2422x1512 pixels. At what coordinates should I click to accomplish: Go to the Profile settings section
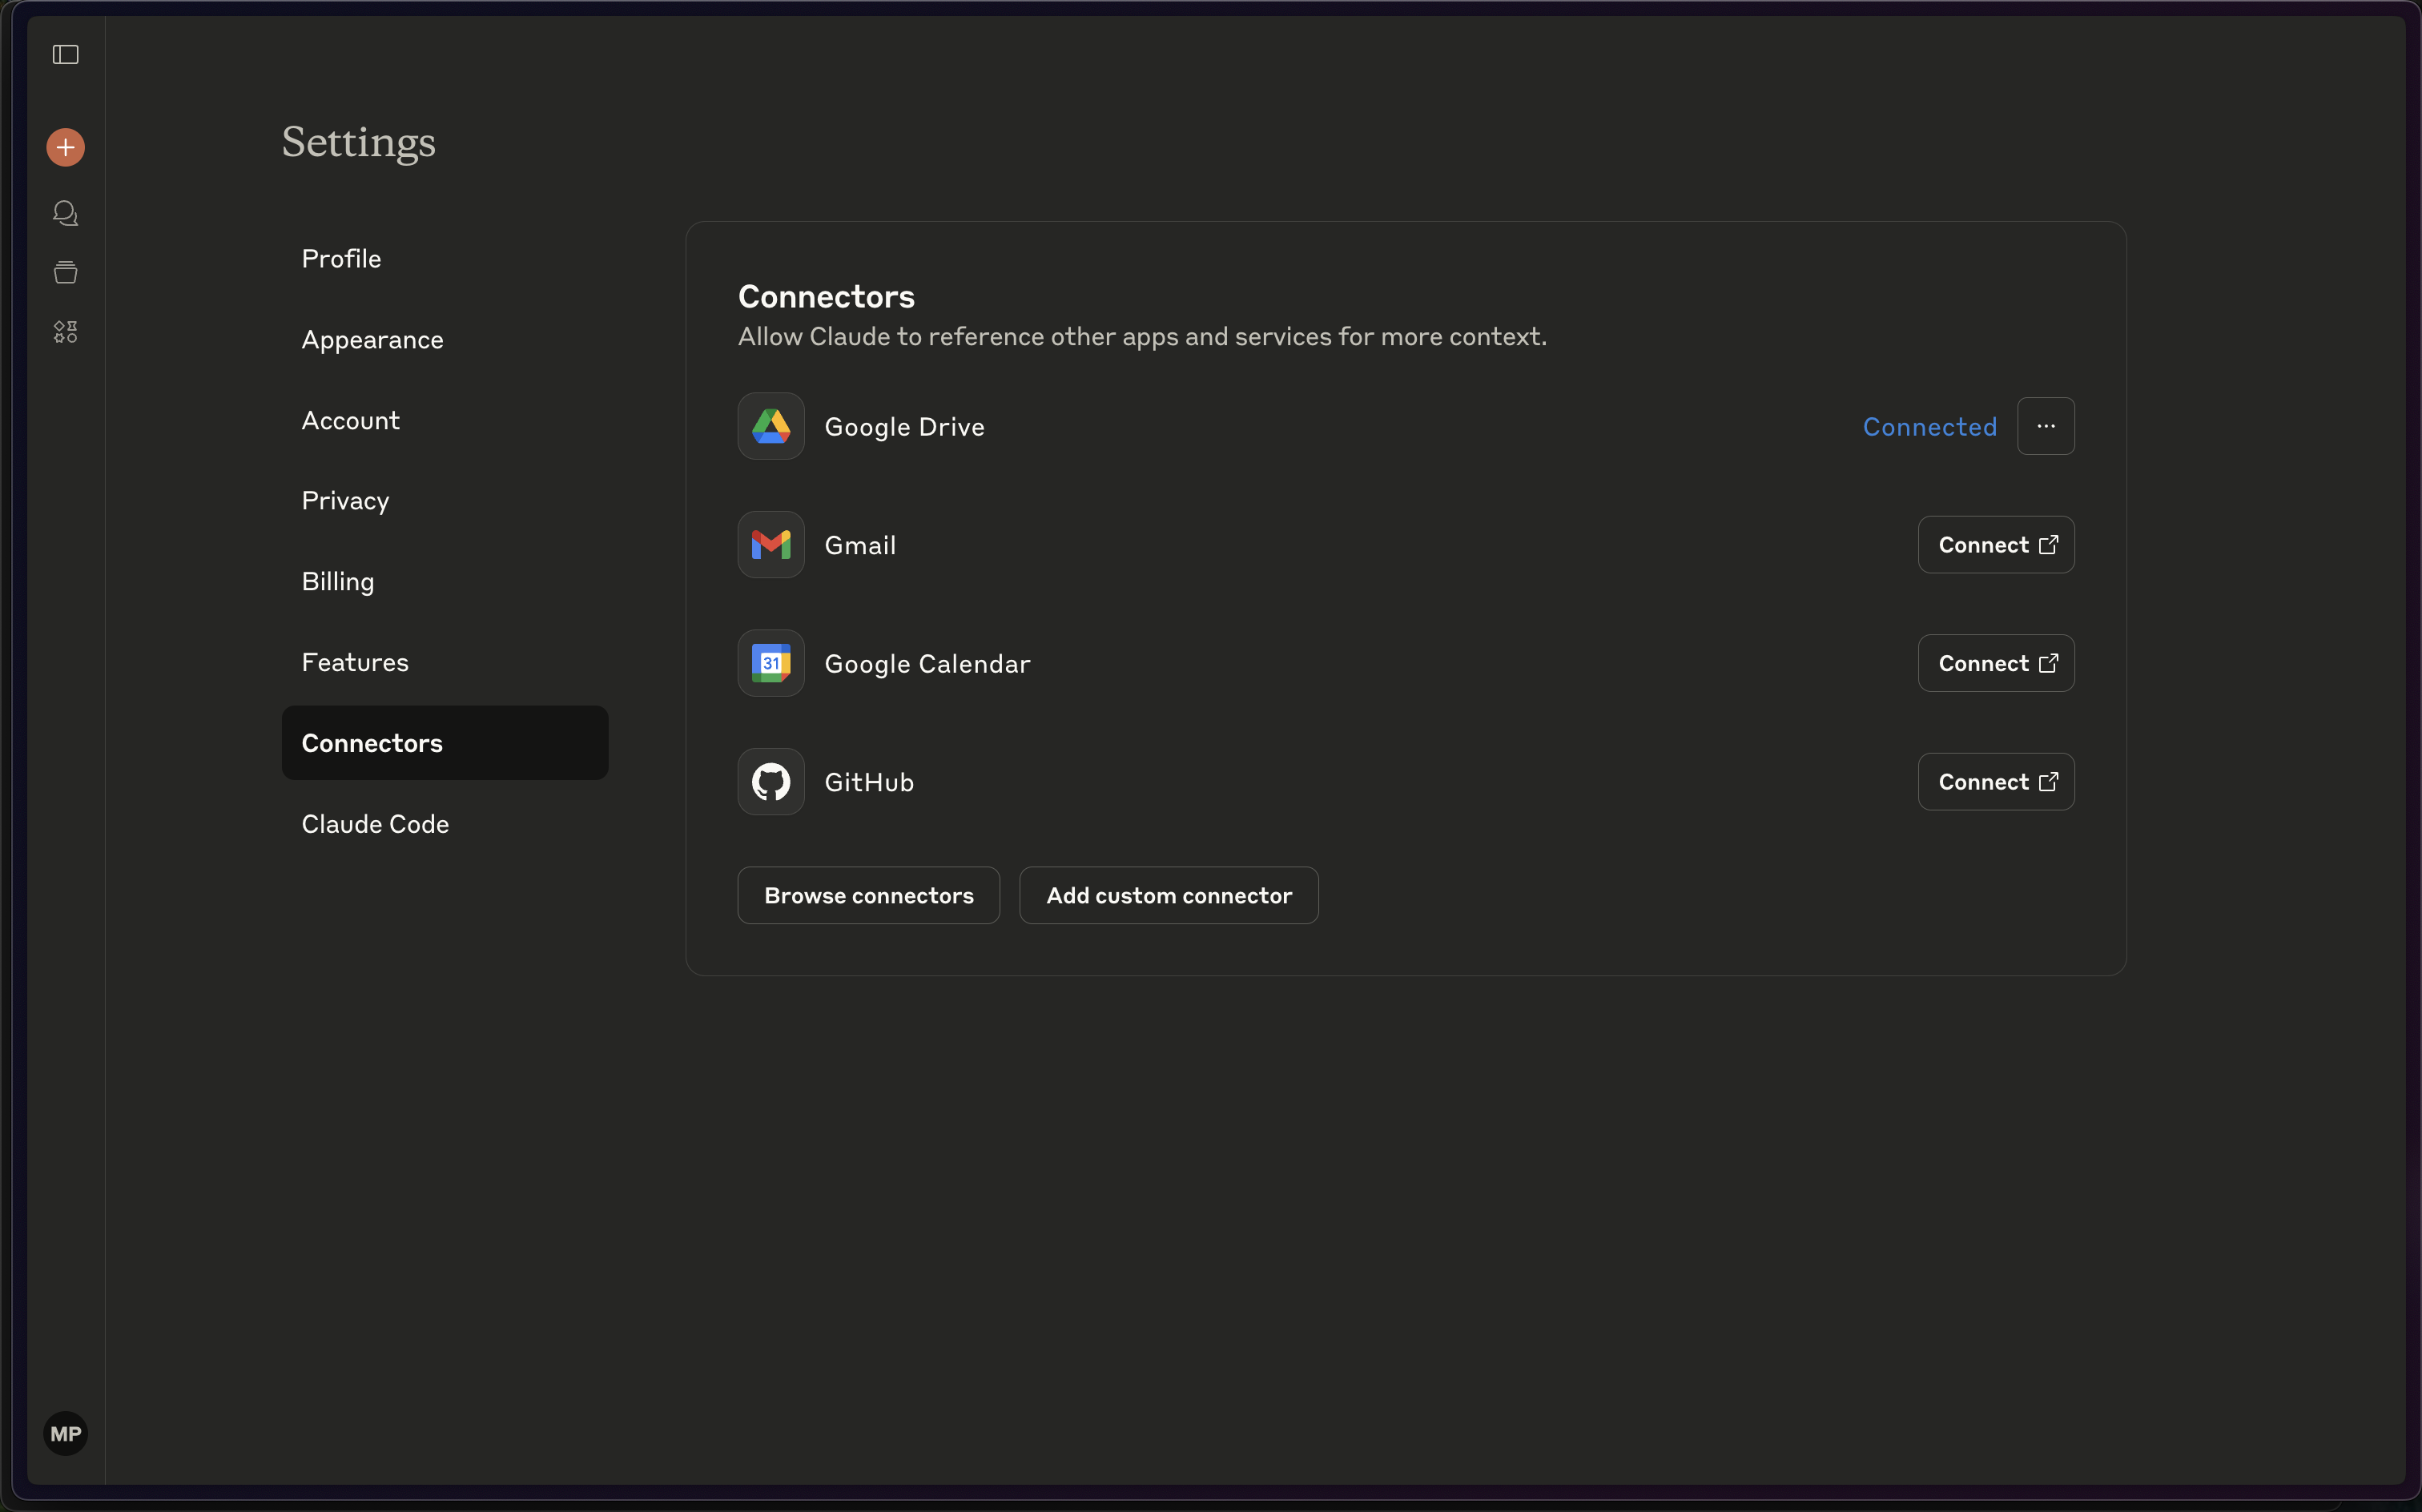[x=445, y=259]
